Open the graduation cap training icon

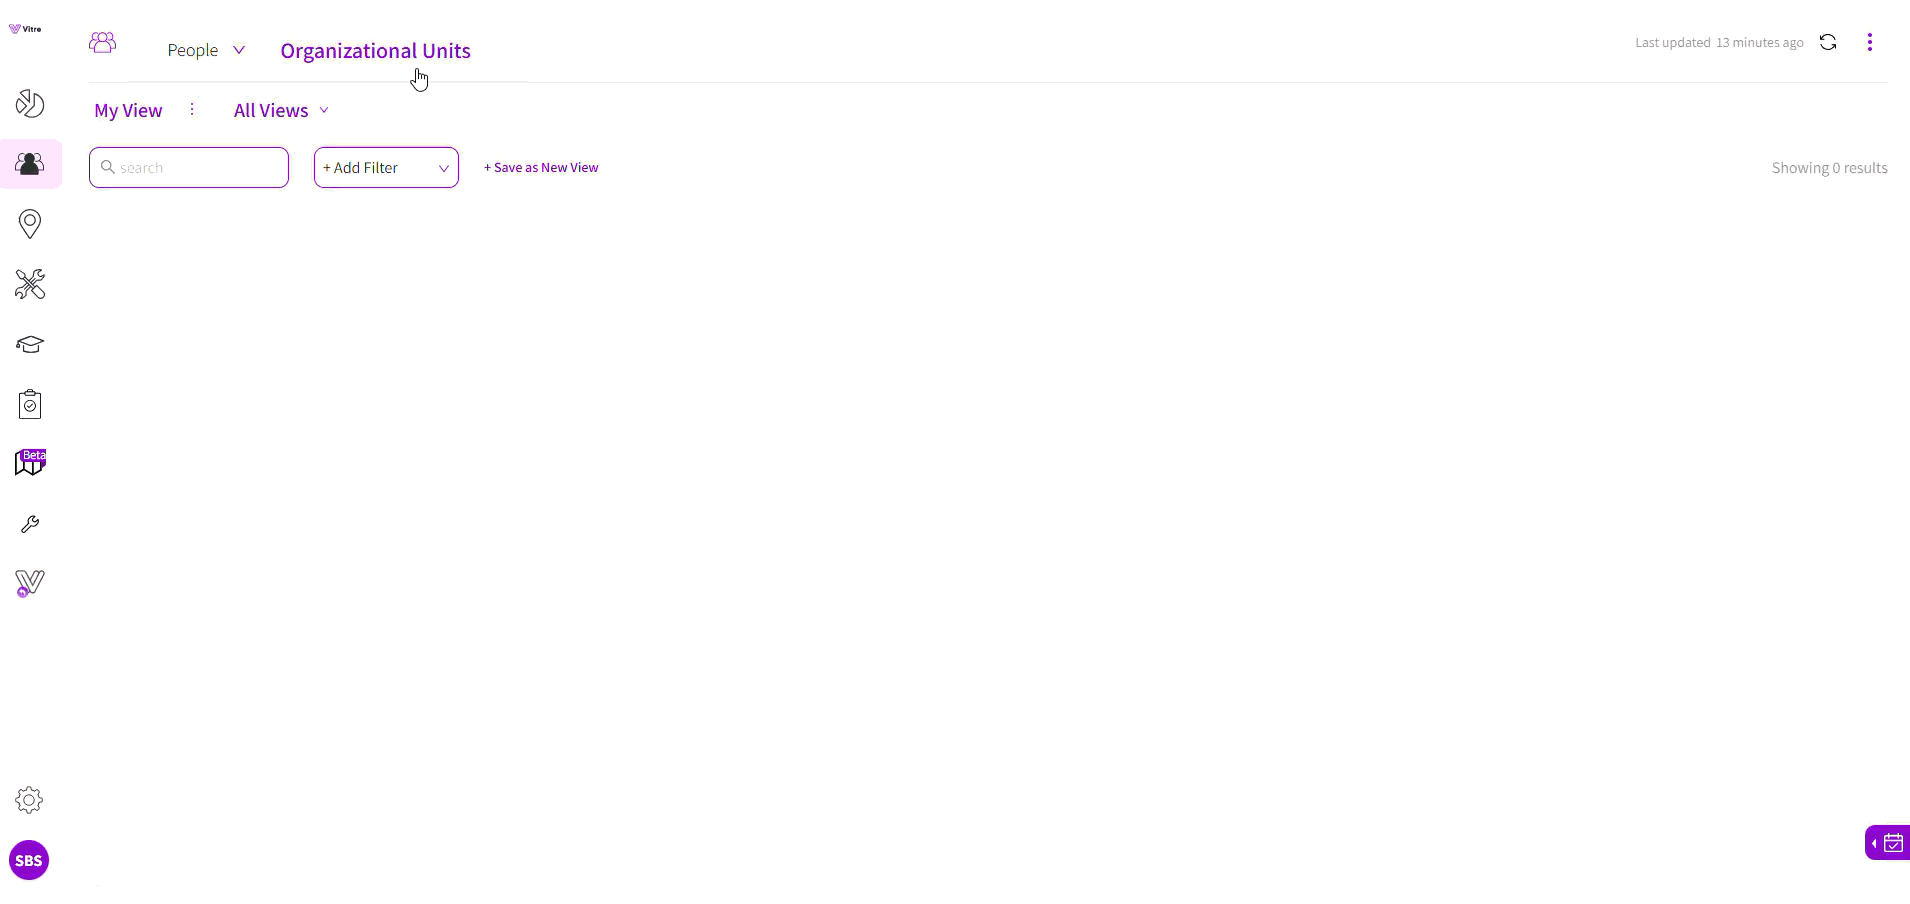click(x=30, y=344)
